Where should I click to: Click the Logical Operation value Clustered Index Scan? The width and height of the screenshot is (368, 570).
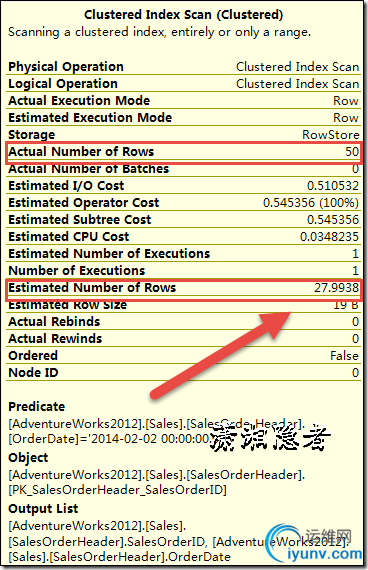(x=297, y=84)
